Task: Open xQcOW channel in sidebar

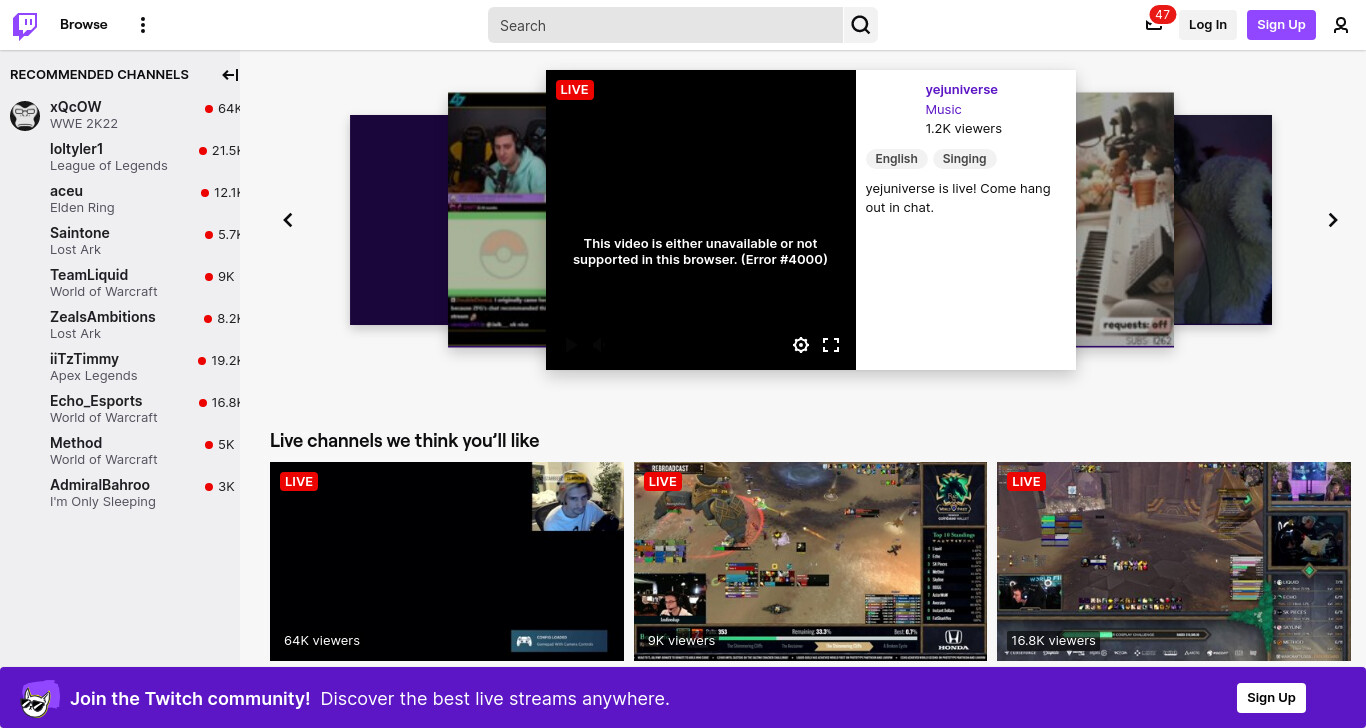Action: pyautogui.click(x=120, y=115)
